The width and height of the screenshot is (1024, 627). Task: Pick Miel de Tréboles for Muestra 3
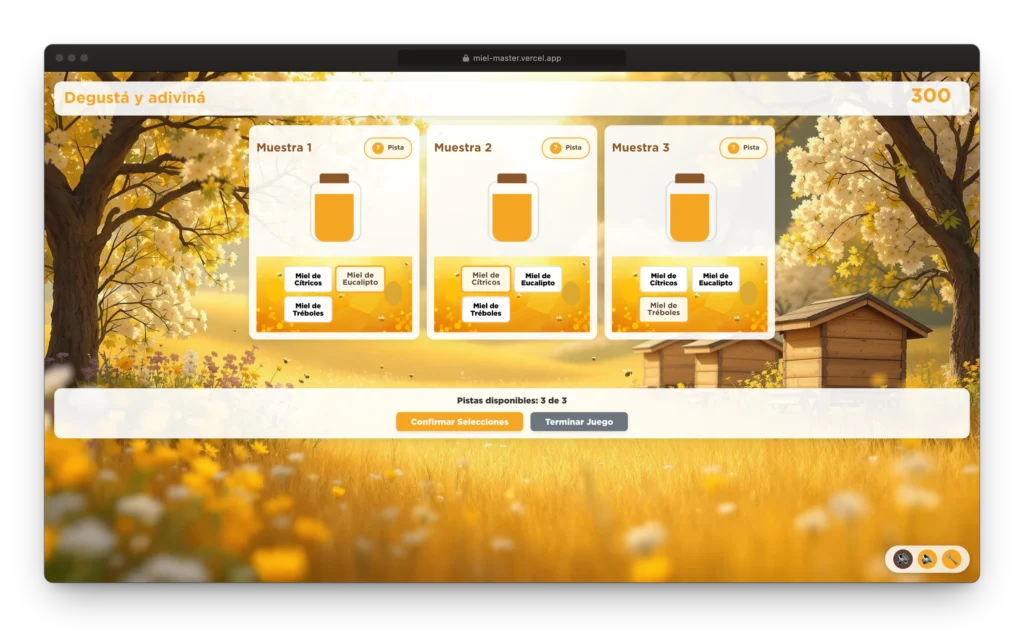[664, 309]
